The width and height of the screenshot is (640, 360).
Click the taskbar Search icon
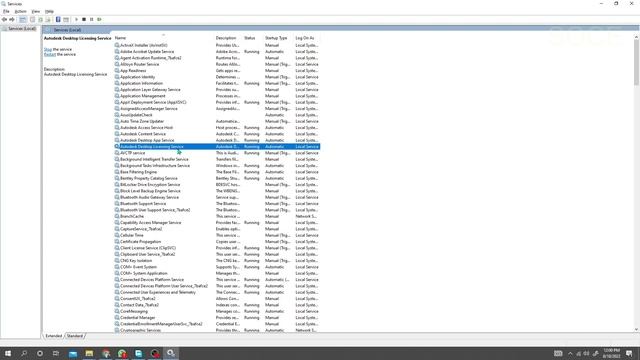tap(24, 353)
